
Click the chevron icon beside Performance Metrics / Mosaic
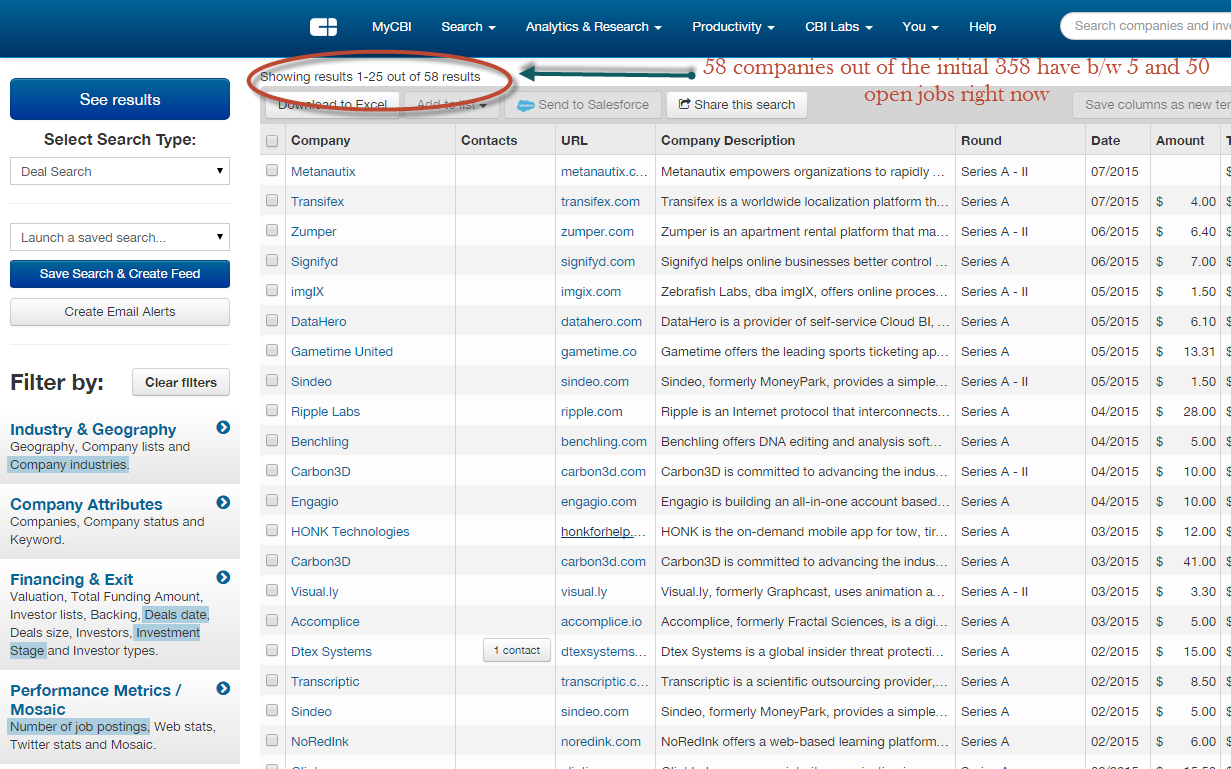(222, 688)
